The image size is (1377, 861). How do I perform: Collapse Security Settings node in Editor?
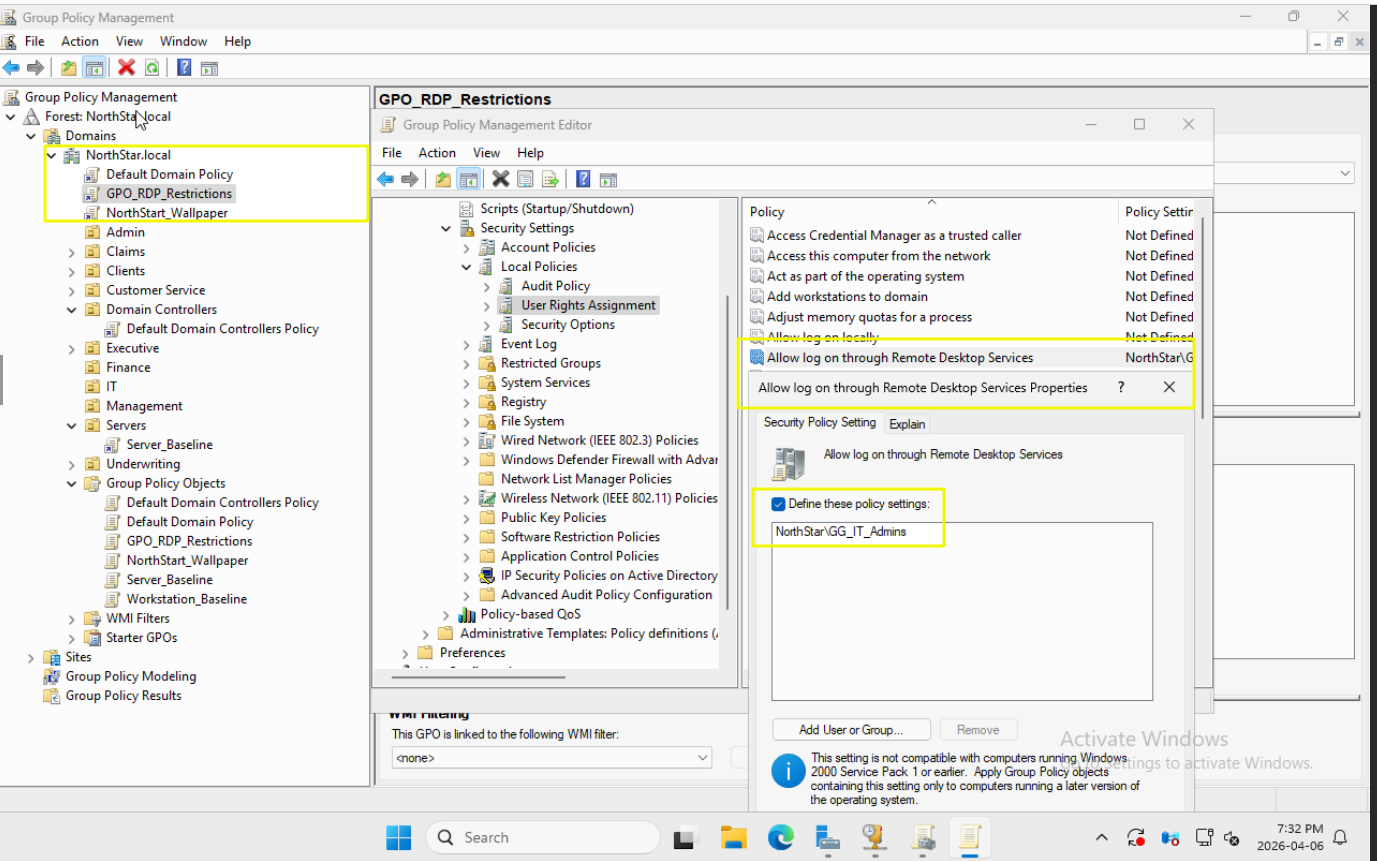[446, 228]
